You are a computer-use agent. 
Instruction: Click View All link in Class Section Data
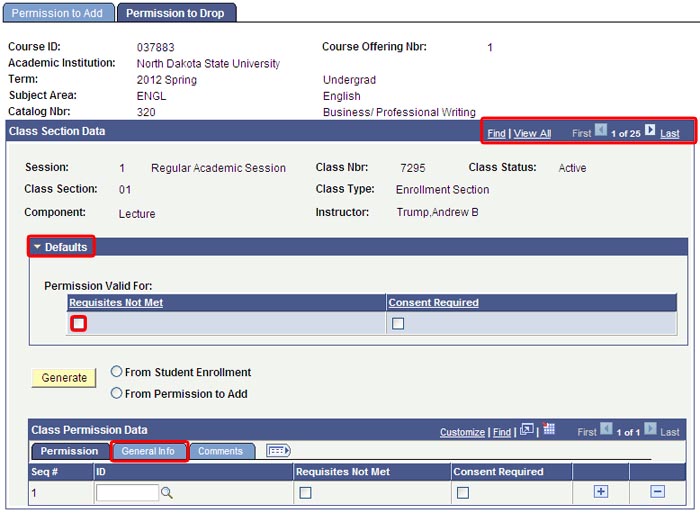tap(532, 133)
